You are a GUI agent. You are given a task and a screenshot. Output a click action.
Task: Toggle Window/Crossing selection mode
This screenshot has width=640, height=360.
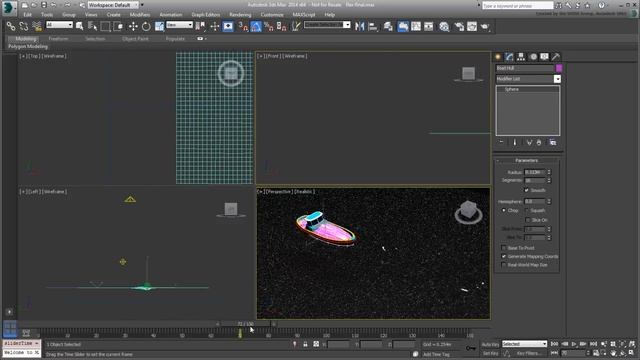pos(118,27)
